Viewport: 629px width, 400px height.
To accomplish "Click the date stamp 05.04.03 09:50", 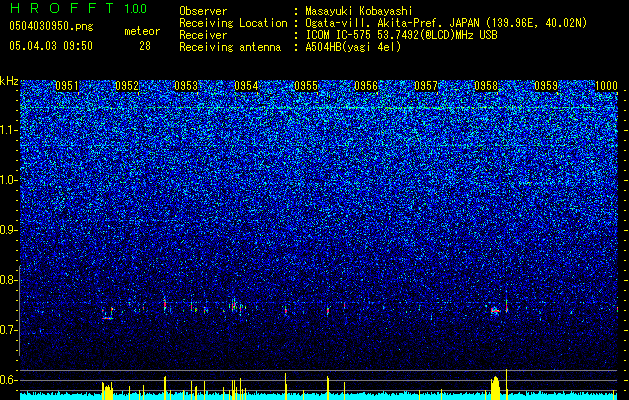I will point(51,46).
